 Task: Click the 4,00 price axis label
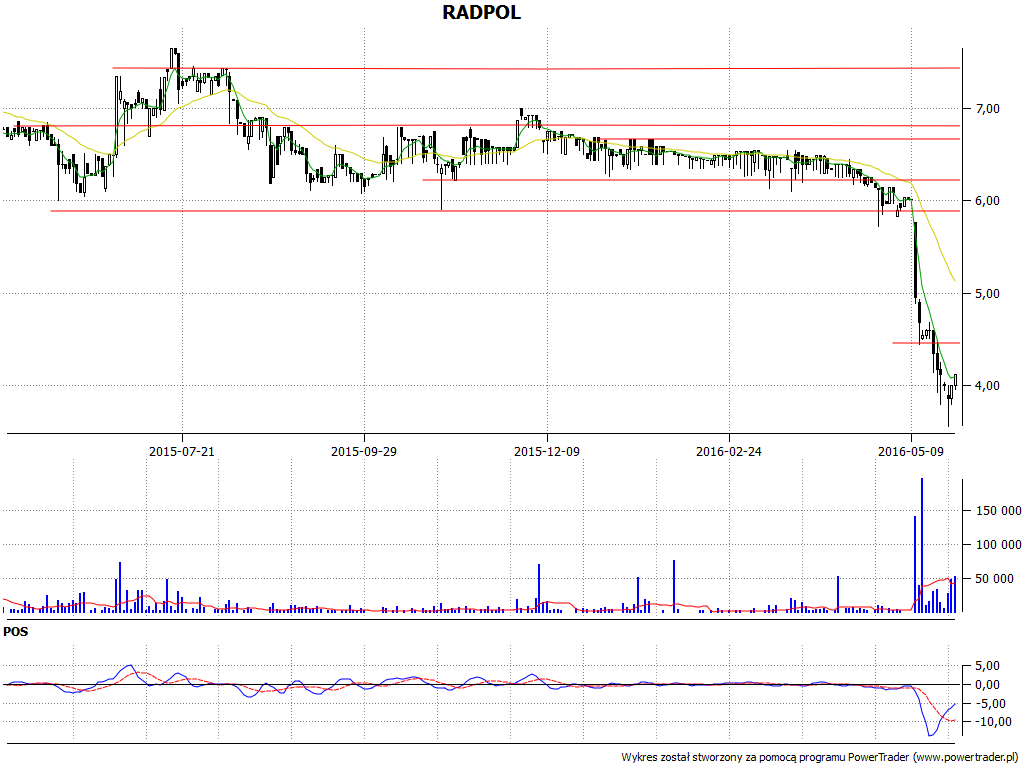coord(987,385)
